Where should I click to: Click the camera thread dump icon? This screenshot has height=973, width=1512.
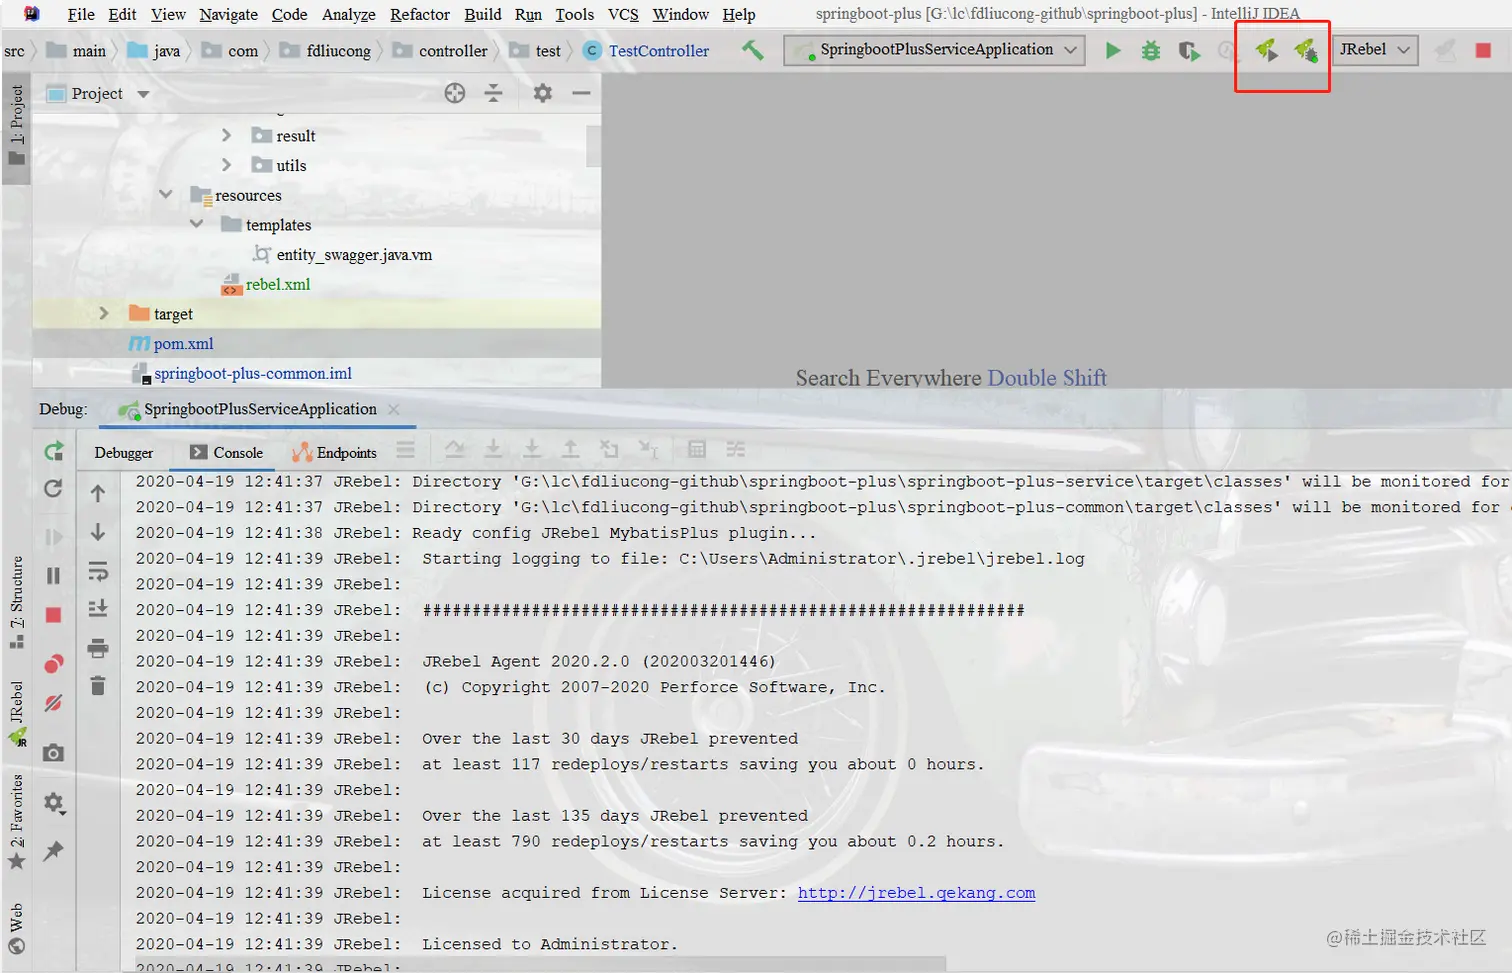click(x=54, y=752)
